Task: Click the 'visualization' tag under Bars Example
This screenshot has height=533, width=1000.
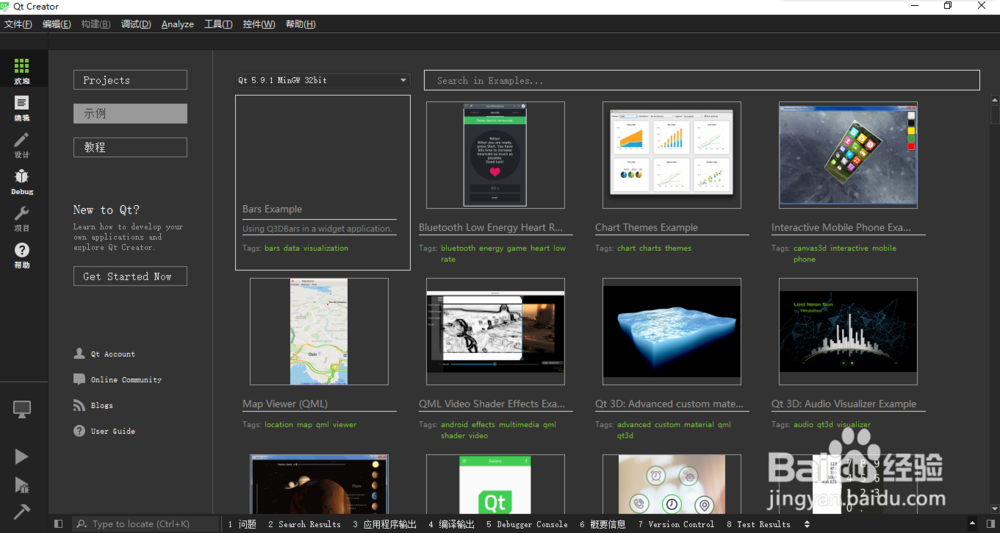Action: point(325,248)
